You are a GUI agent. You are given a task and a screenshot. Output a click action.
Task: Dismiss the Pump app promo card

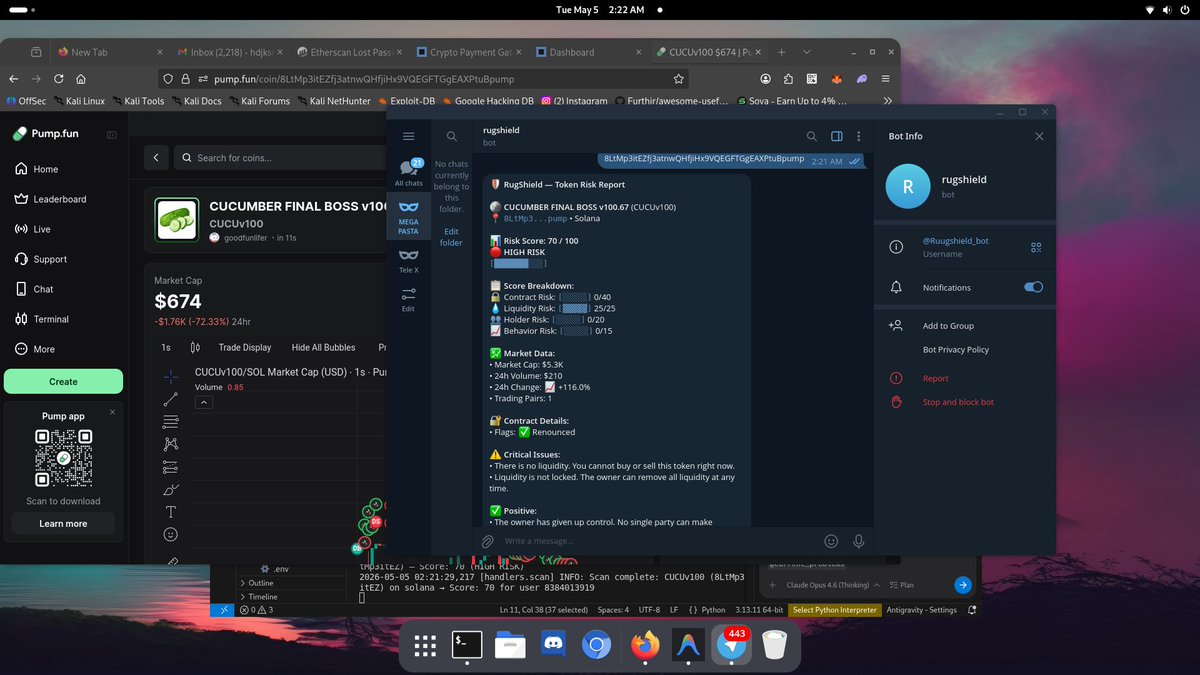(x=112, y=412)
